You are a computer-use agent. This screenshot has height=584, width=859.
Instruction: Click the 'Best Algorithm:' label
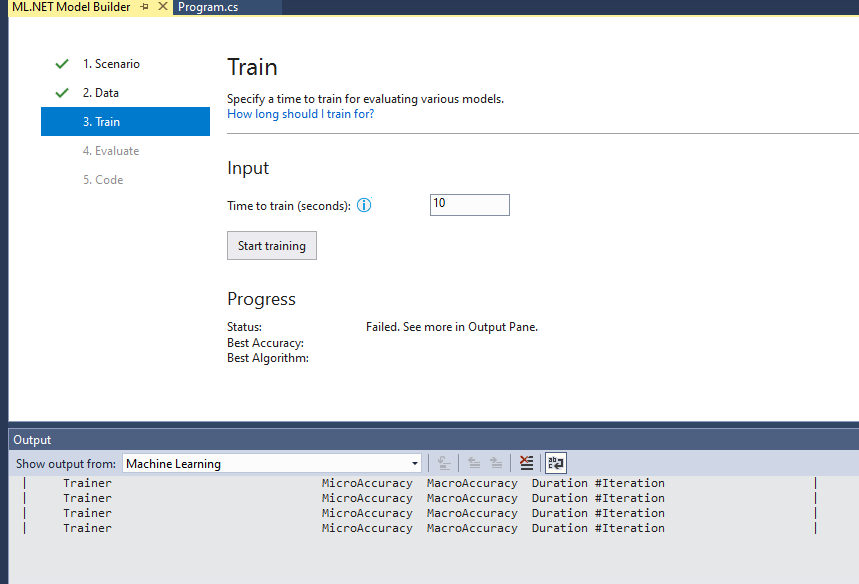(268, 358)
